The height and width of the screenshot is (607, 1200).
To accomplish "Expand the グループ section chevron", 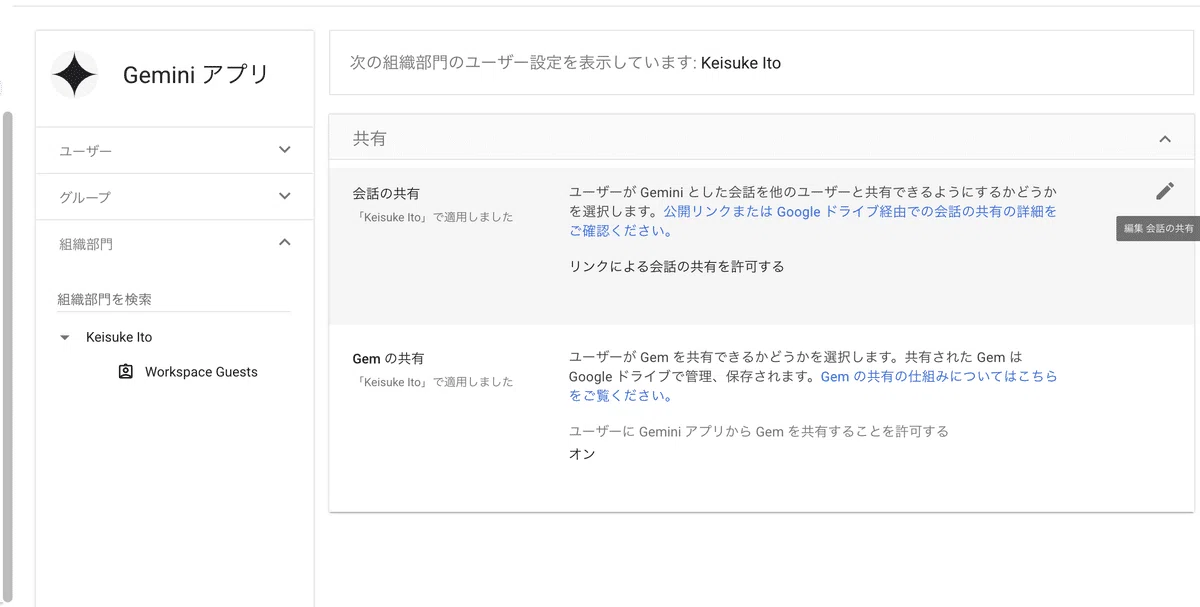I will pyautogui.click(x=285, y=196).
